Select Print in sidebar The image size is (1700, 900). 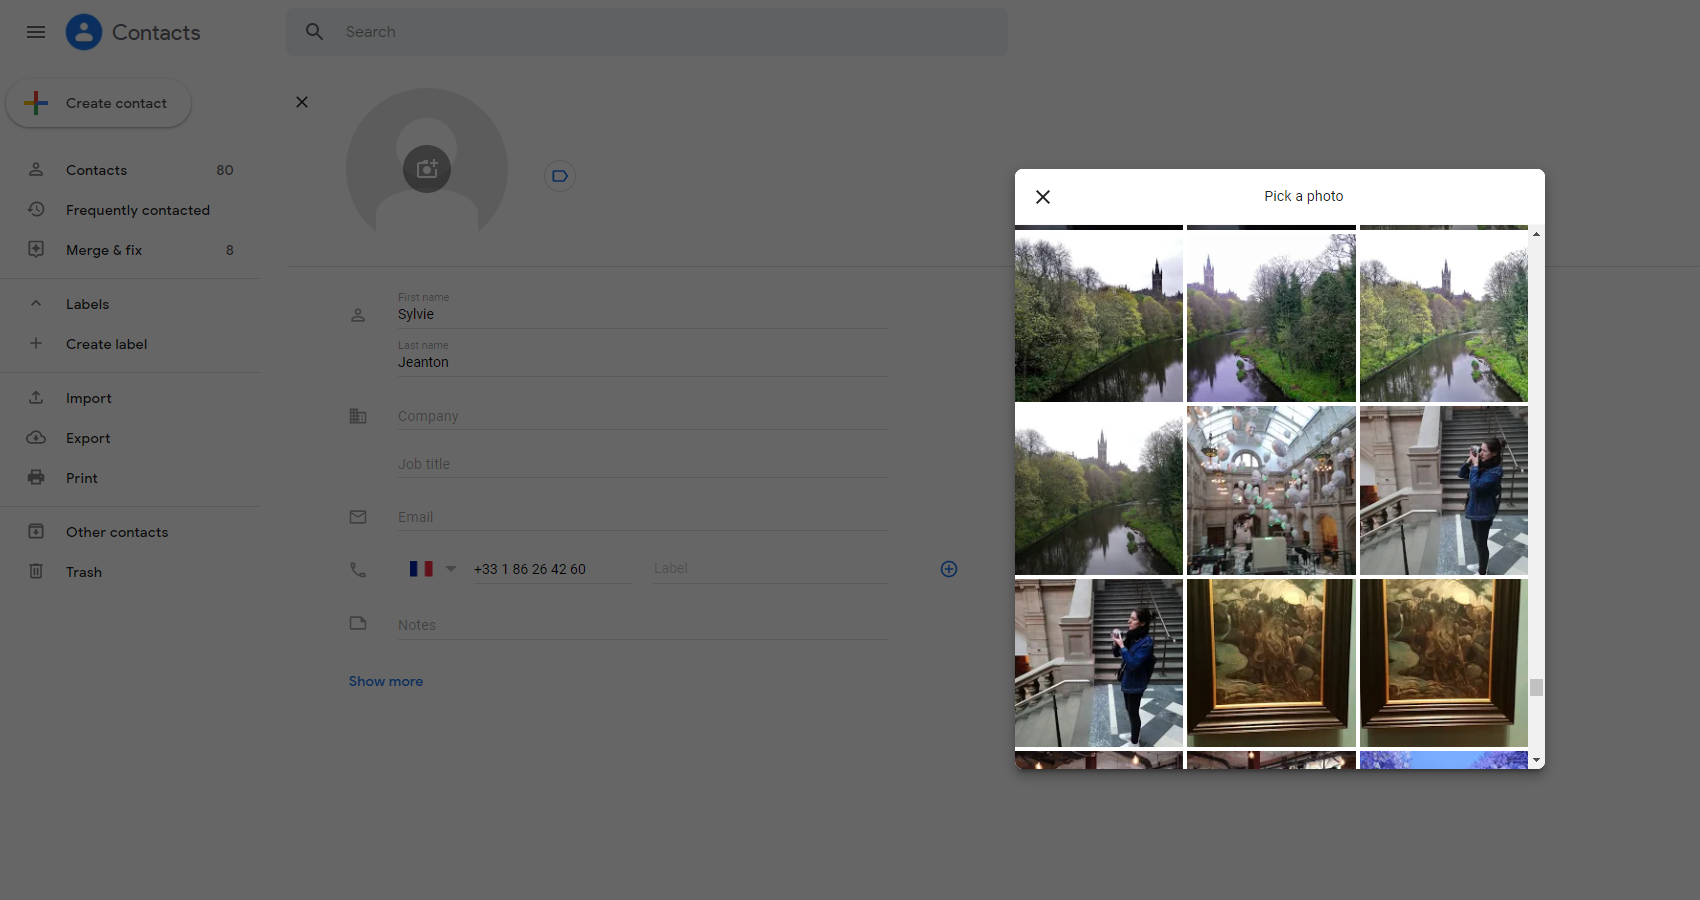pos(130,478)
